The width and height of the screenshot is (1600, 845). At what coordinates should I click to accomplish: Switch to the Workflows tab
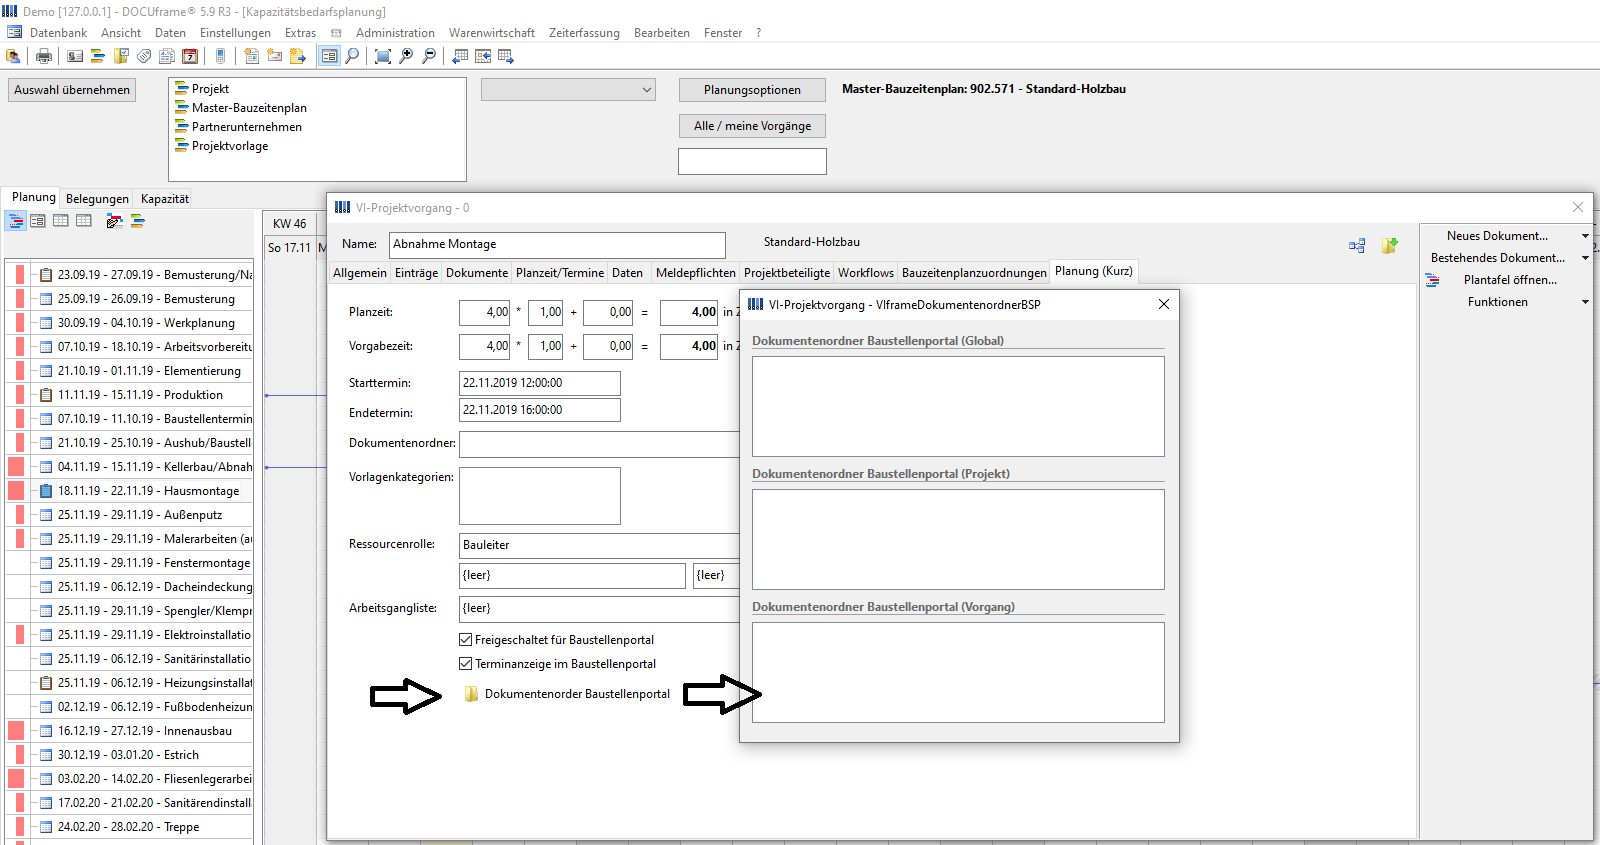(x=866, y=273)
